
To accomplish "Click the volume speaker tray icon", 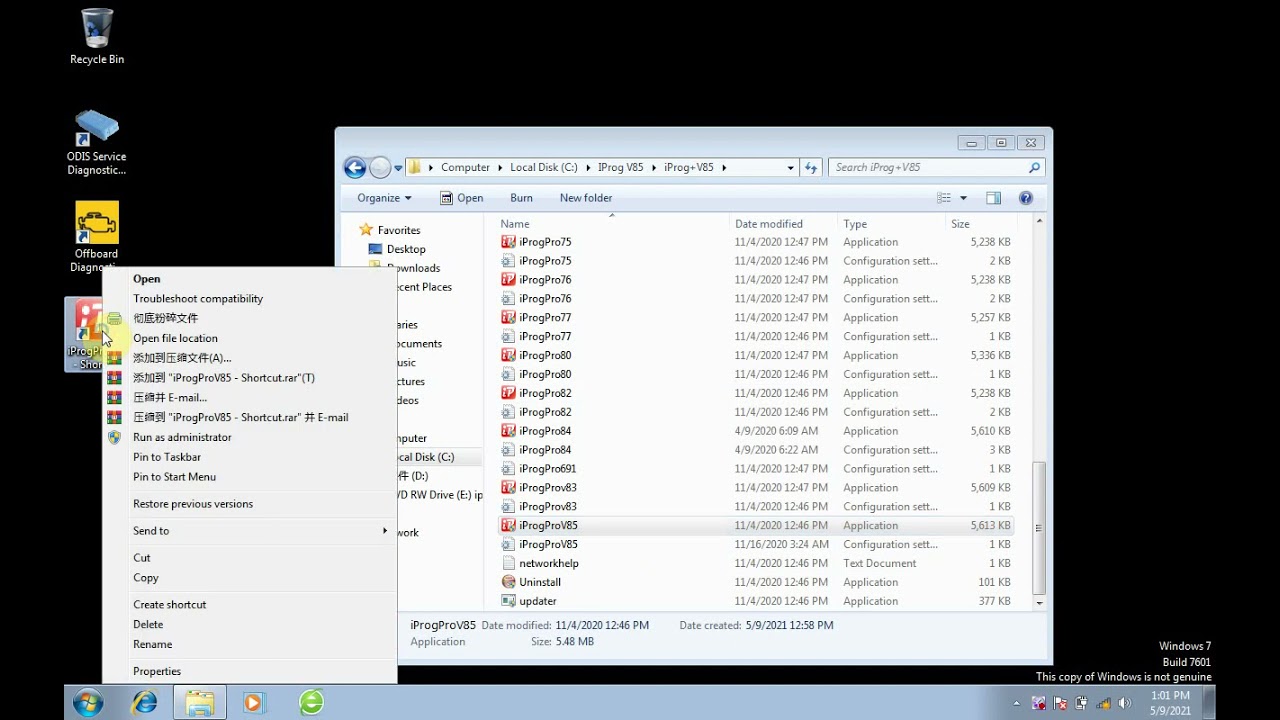I will 1123,703.
